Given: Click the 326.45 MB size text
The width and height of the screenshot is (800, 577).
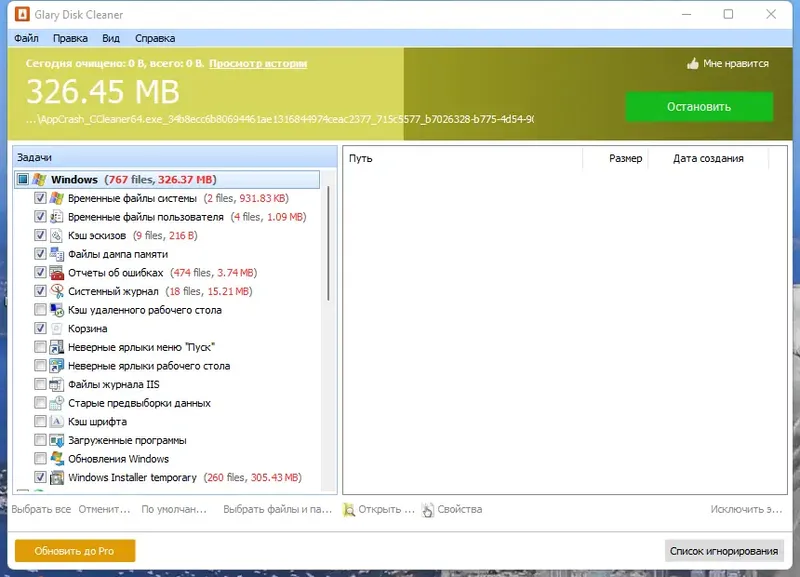Looking at the screenshot, I should (x=103, y=92).
